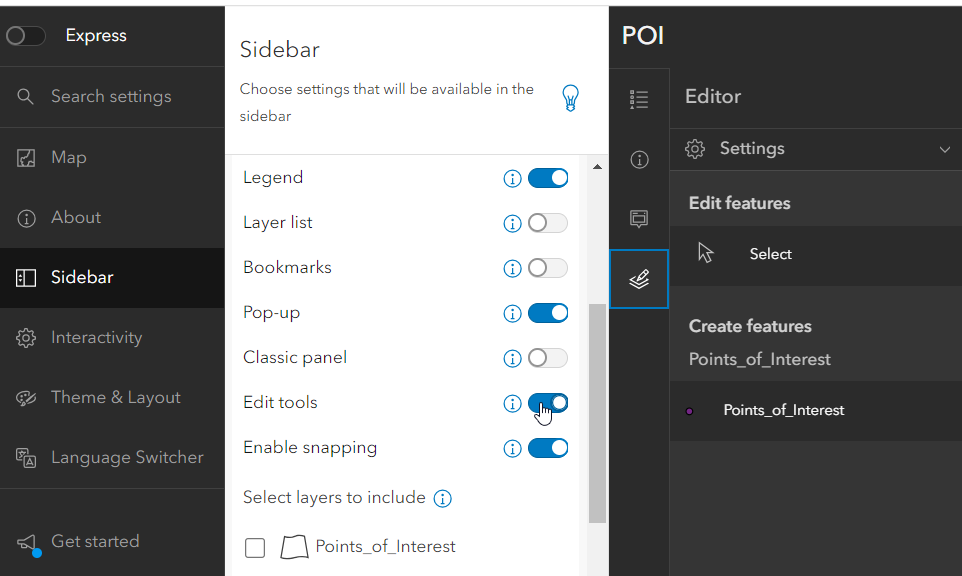Viewport: 962px width, 576px height.
Task: Toggle the Express mode switch
Action: click(x=25, y=35)
